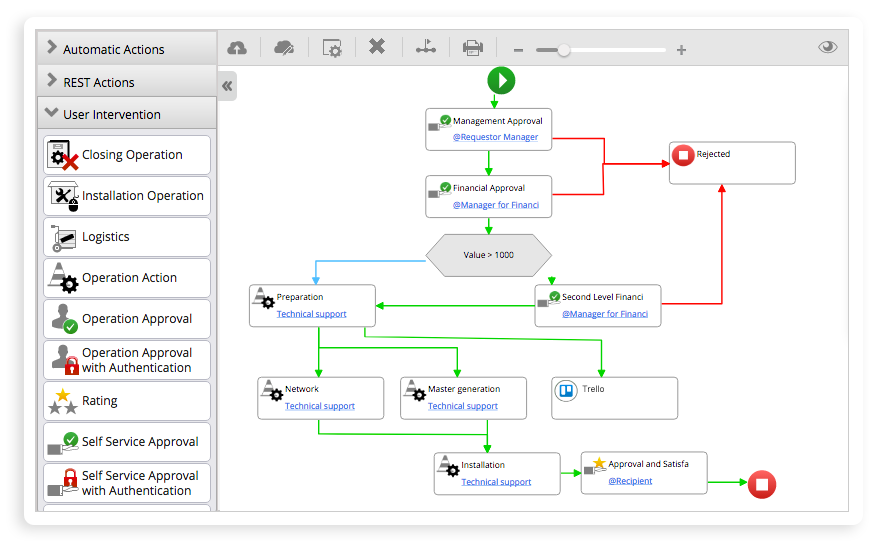Screen dimensions: 886x547
Task: Open Preparation's Technical support link
Action: coord(311,314)
